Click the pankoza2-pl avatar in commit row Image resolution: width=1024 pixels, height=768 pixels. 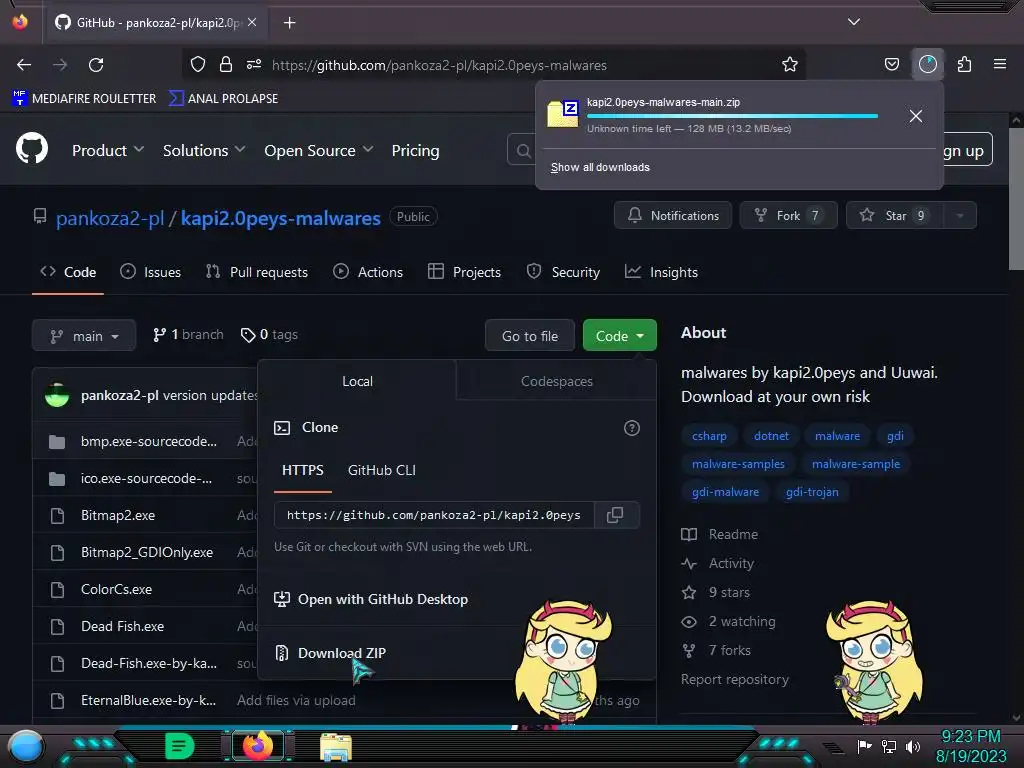click(x=57, y=395)
